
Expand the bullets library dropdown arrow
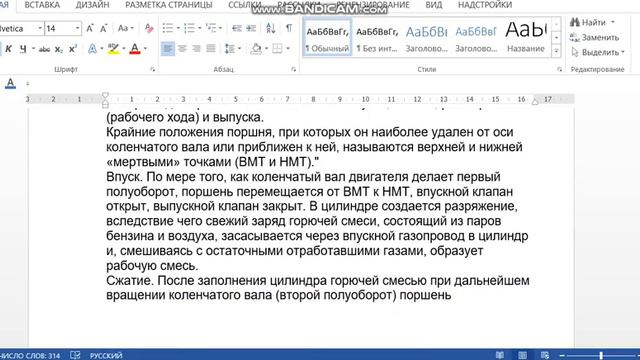point(178,28)
